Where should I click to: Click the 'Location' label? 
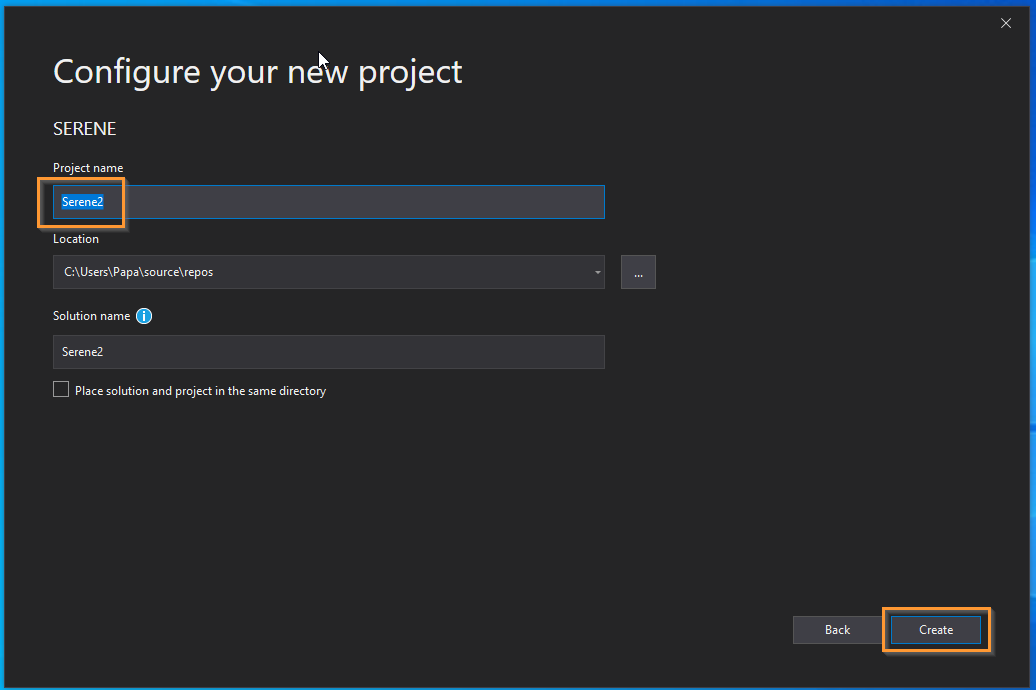click(x=76, y=239)
